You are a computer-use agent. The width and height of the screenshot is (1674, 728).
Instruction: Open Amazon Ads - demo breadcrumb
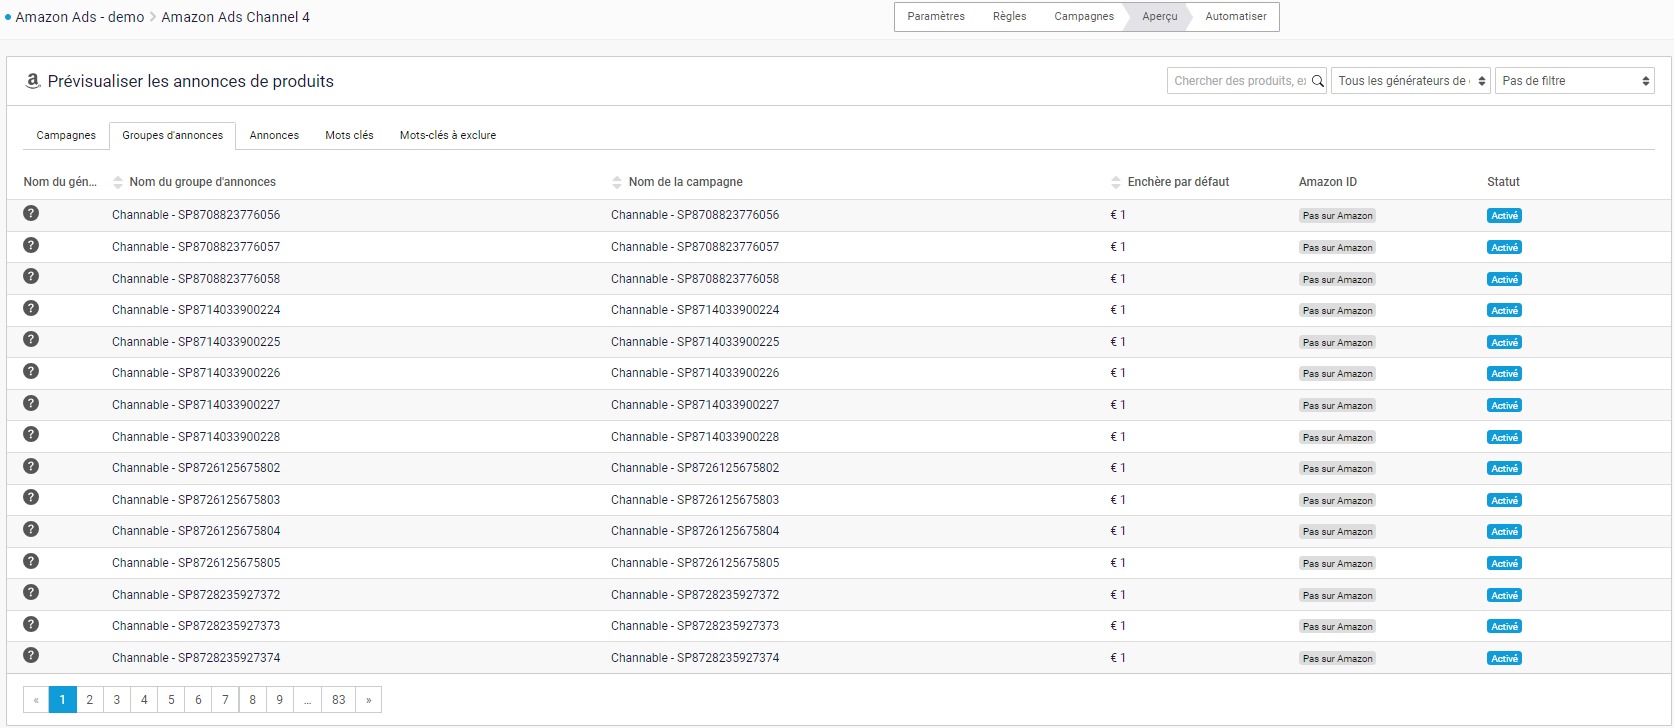[80, 17]
